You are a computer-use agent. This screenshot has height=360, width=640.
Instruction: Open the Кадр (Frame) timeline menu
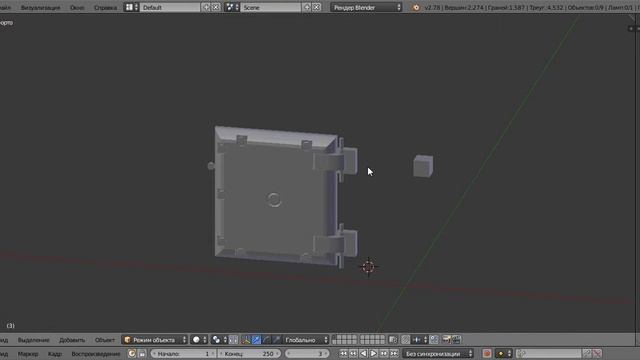tap(55, 354)
